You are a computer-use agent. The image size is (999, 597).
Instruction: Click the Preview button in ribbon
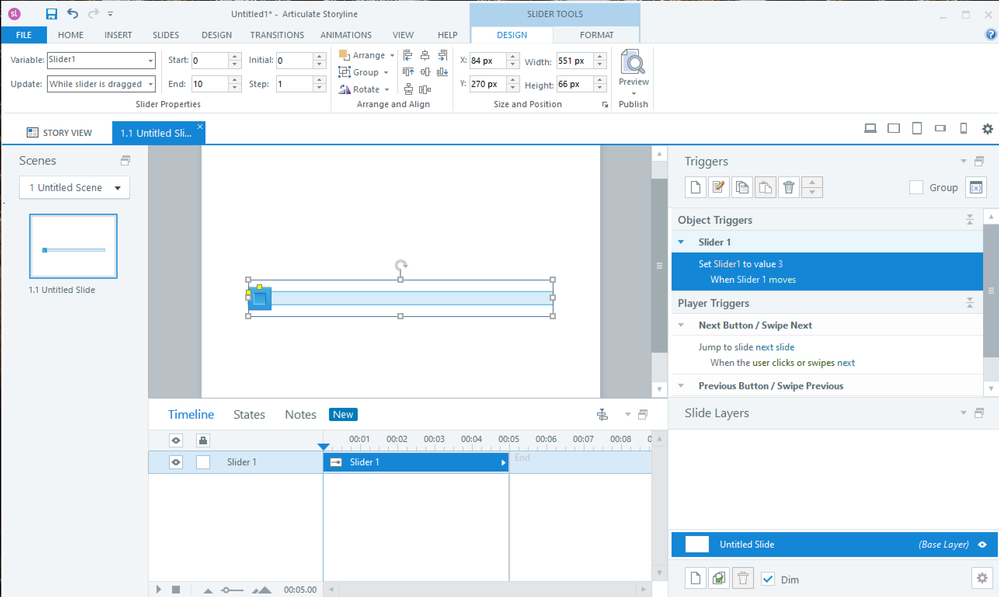pos(633,68)
